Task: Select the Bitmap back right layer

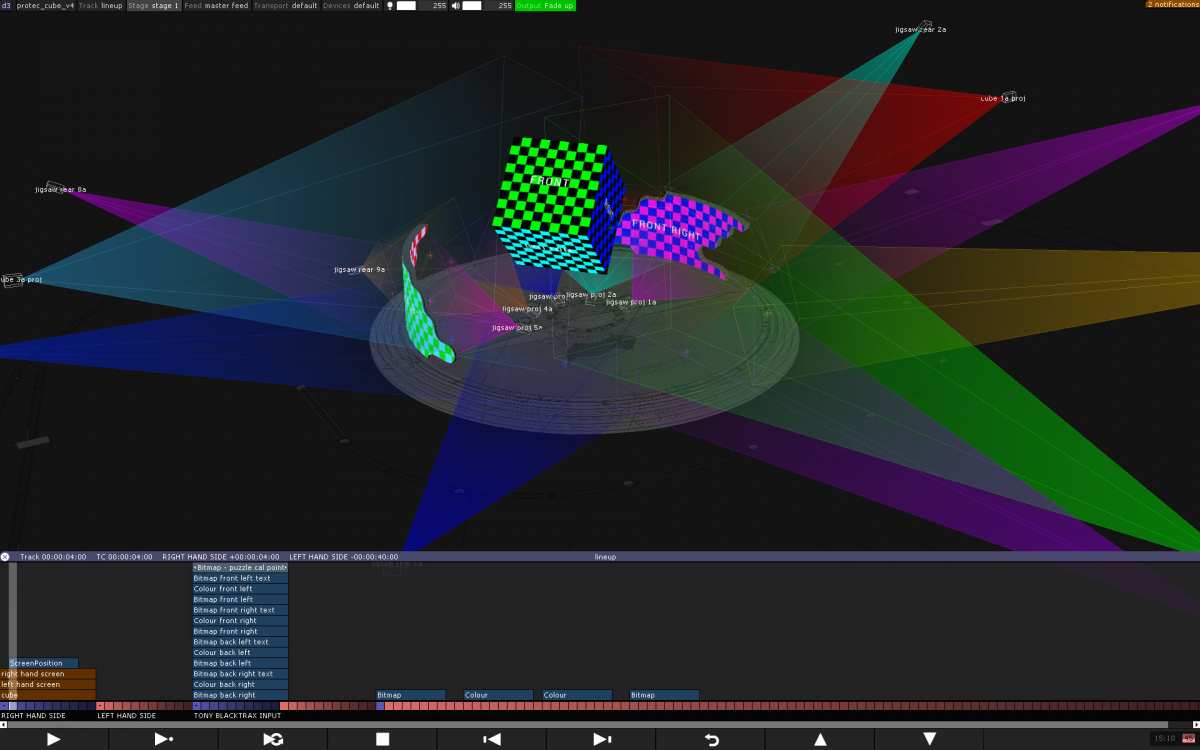Action: 240,695
